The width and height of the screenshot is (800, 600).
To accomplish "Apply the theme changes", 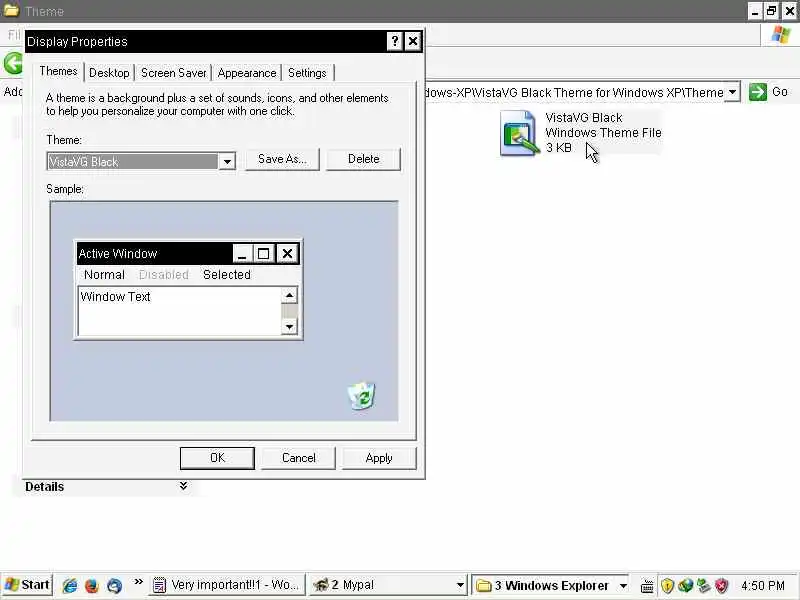I will coord(379,458).
